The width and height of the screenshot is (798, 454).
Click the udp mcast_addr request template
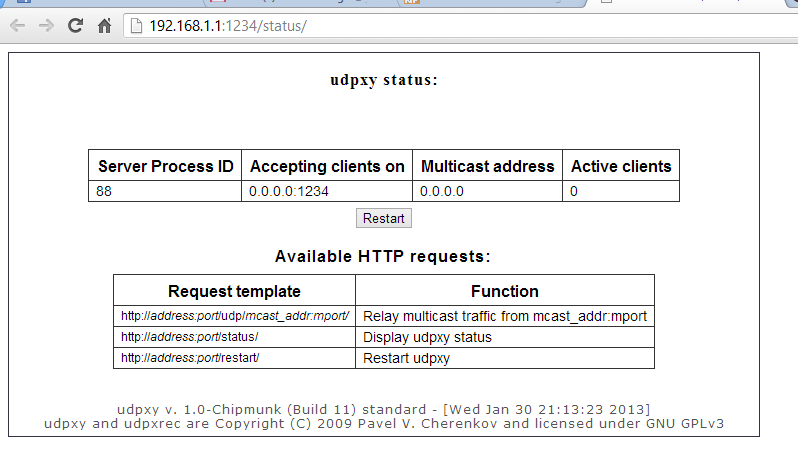click(x=234, y=316)
